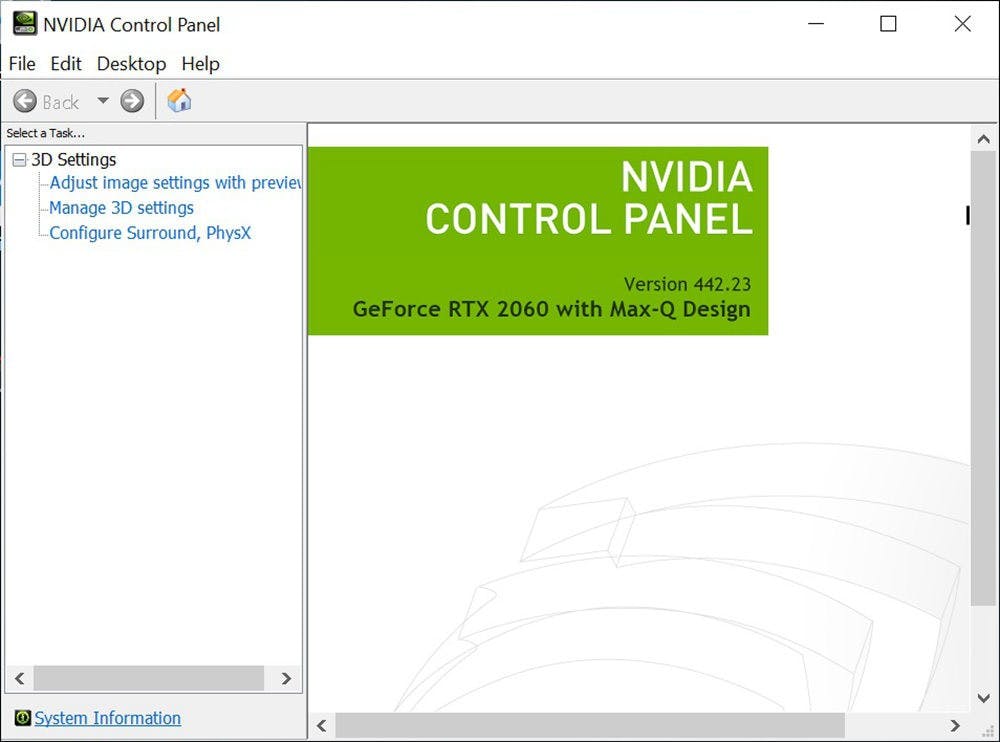Open the Edit menu
This screenshot has width=1000, height=742.
click(66, 64)
